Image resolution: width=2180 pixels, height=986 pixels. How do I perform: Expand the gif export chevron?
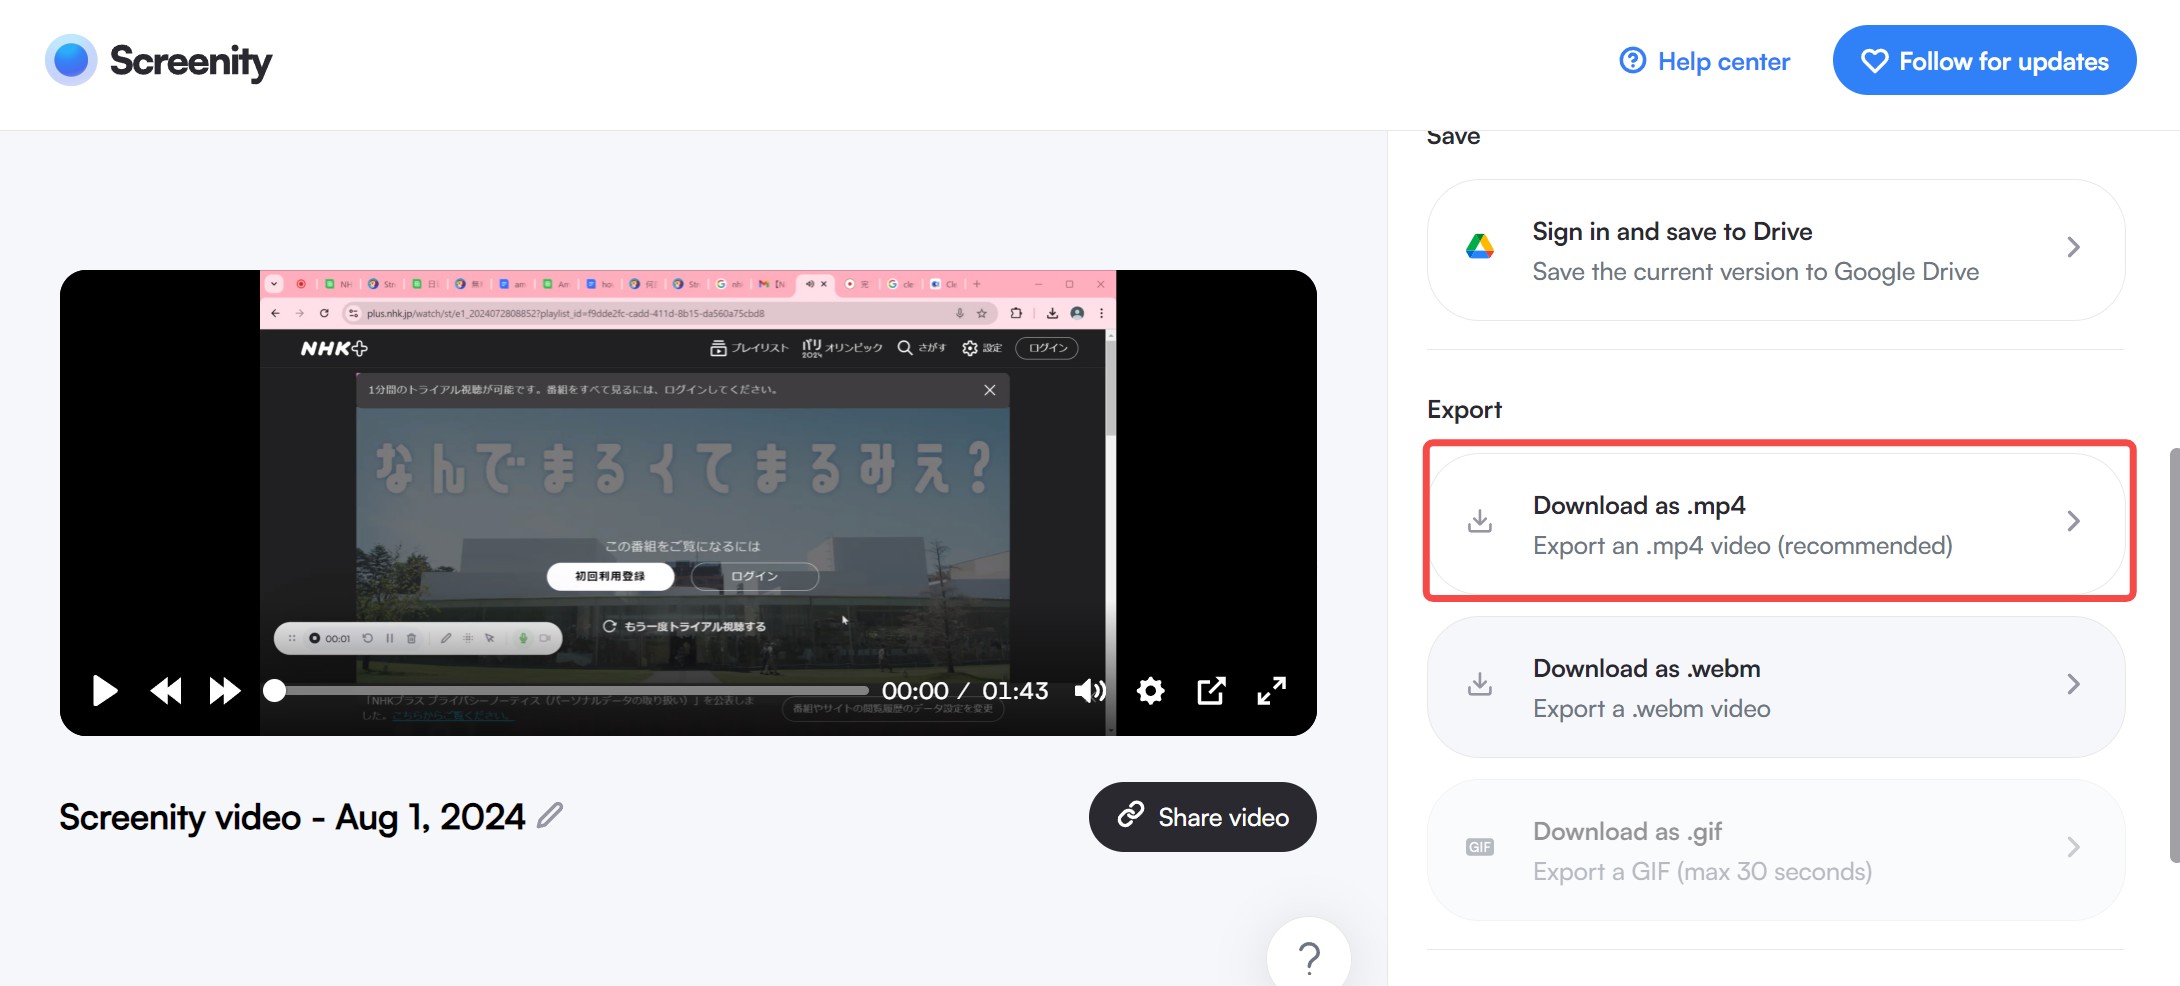coord(2073,847)
